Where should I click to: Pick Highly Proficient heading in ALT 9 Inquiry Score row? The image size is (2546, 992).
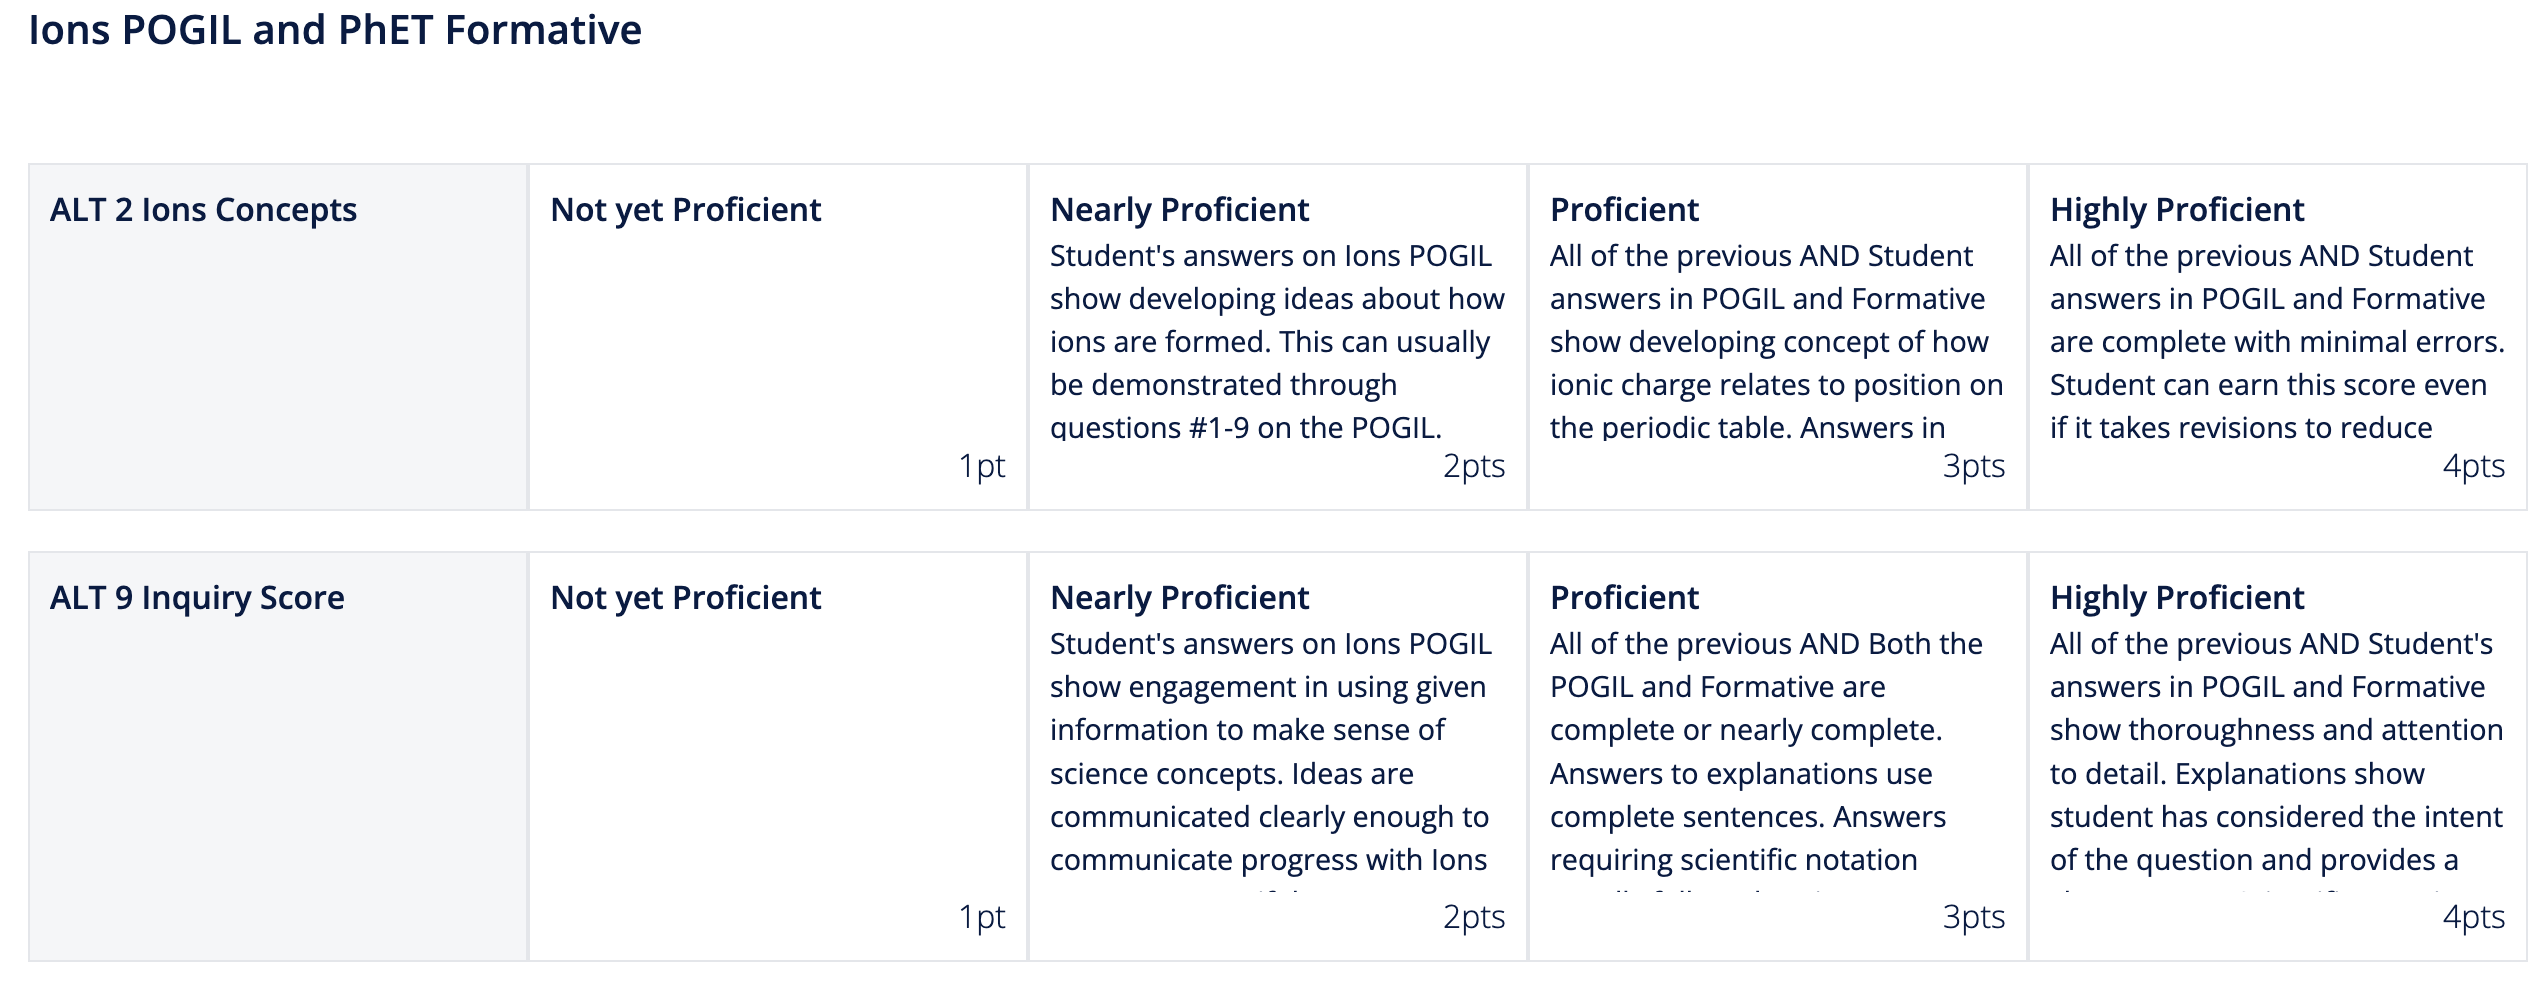2176,598
